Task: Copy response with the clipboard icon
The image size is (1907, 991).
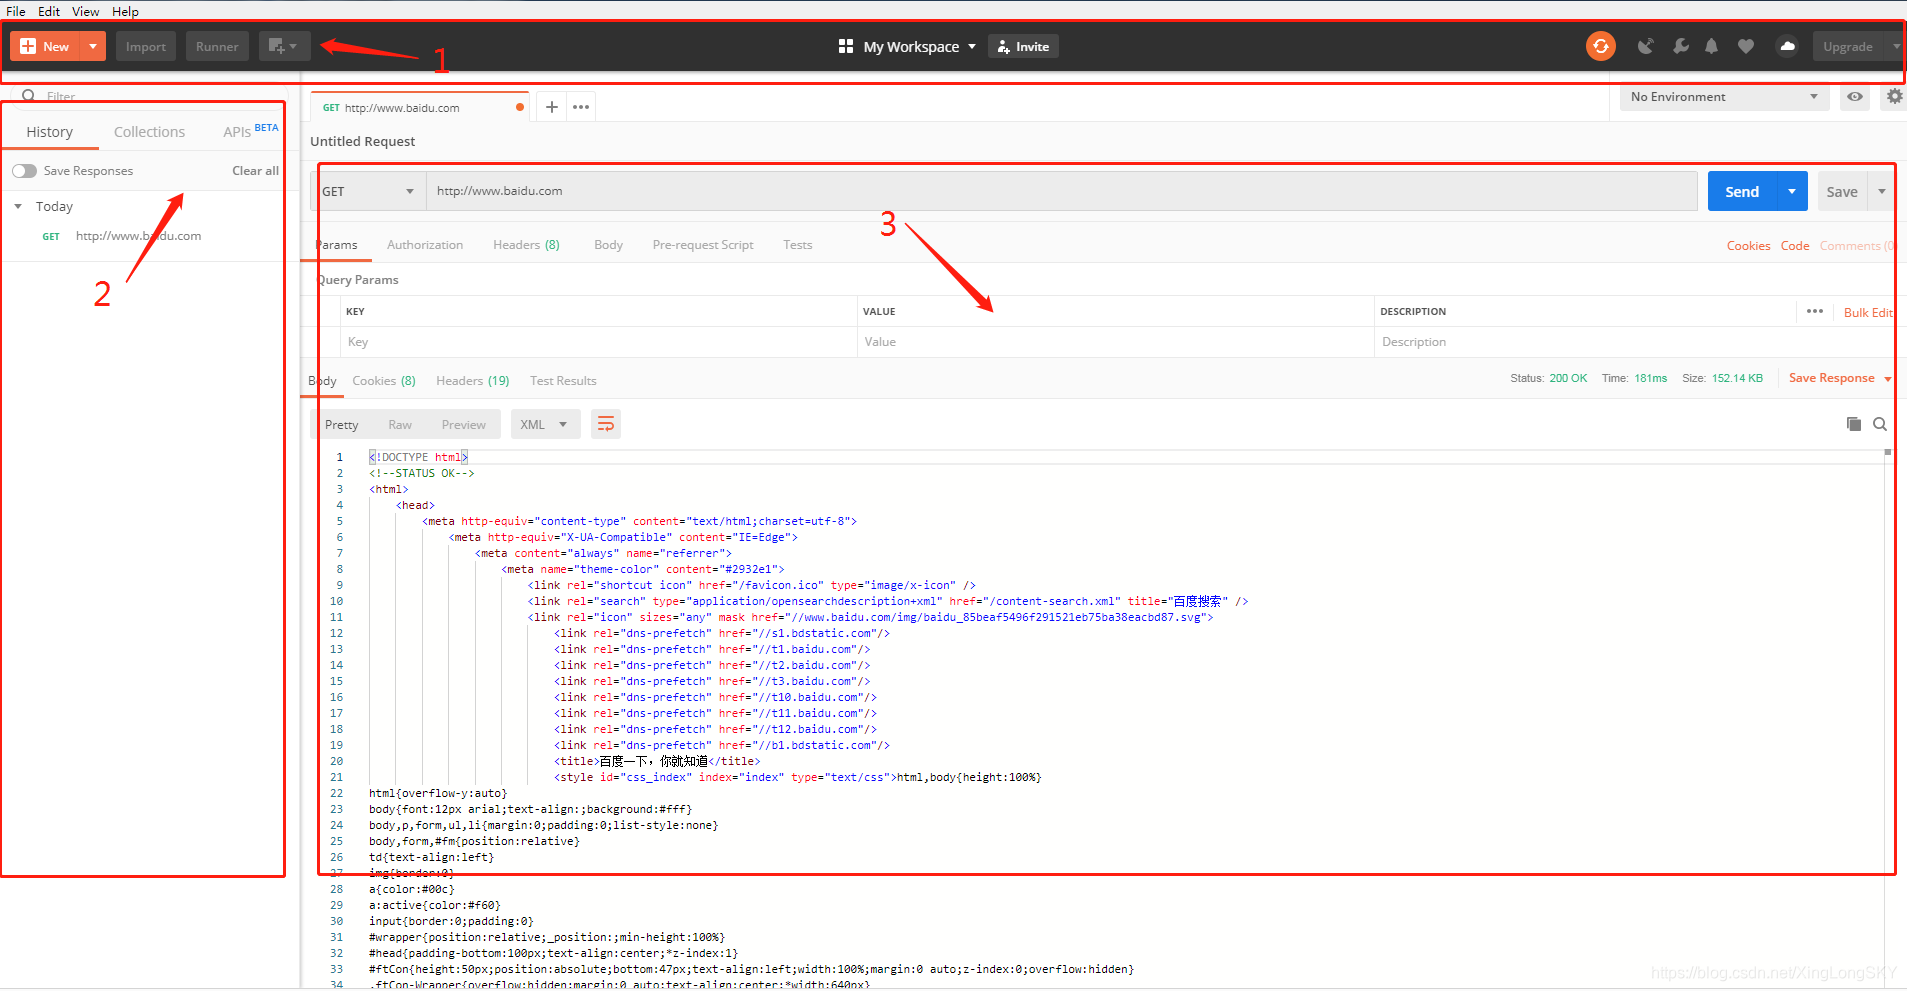Action: (1853, 424)
